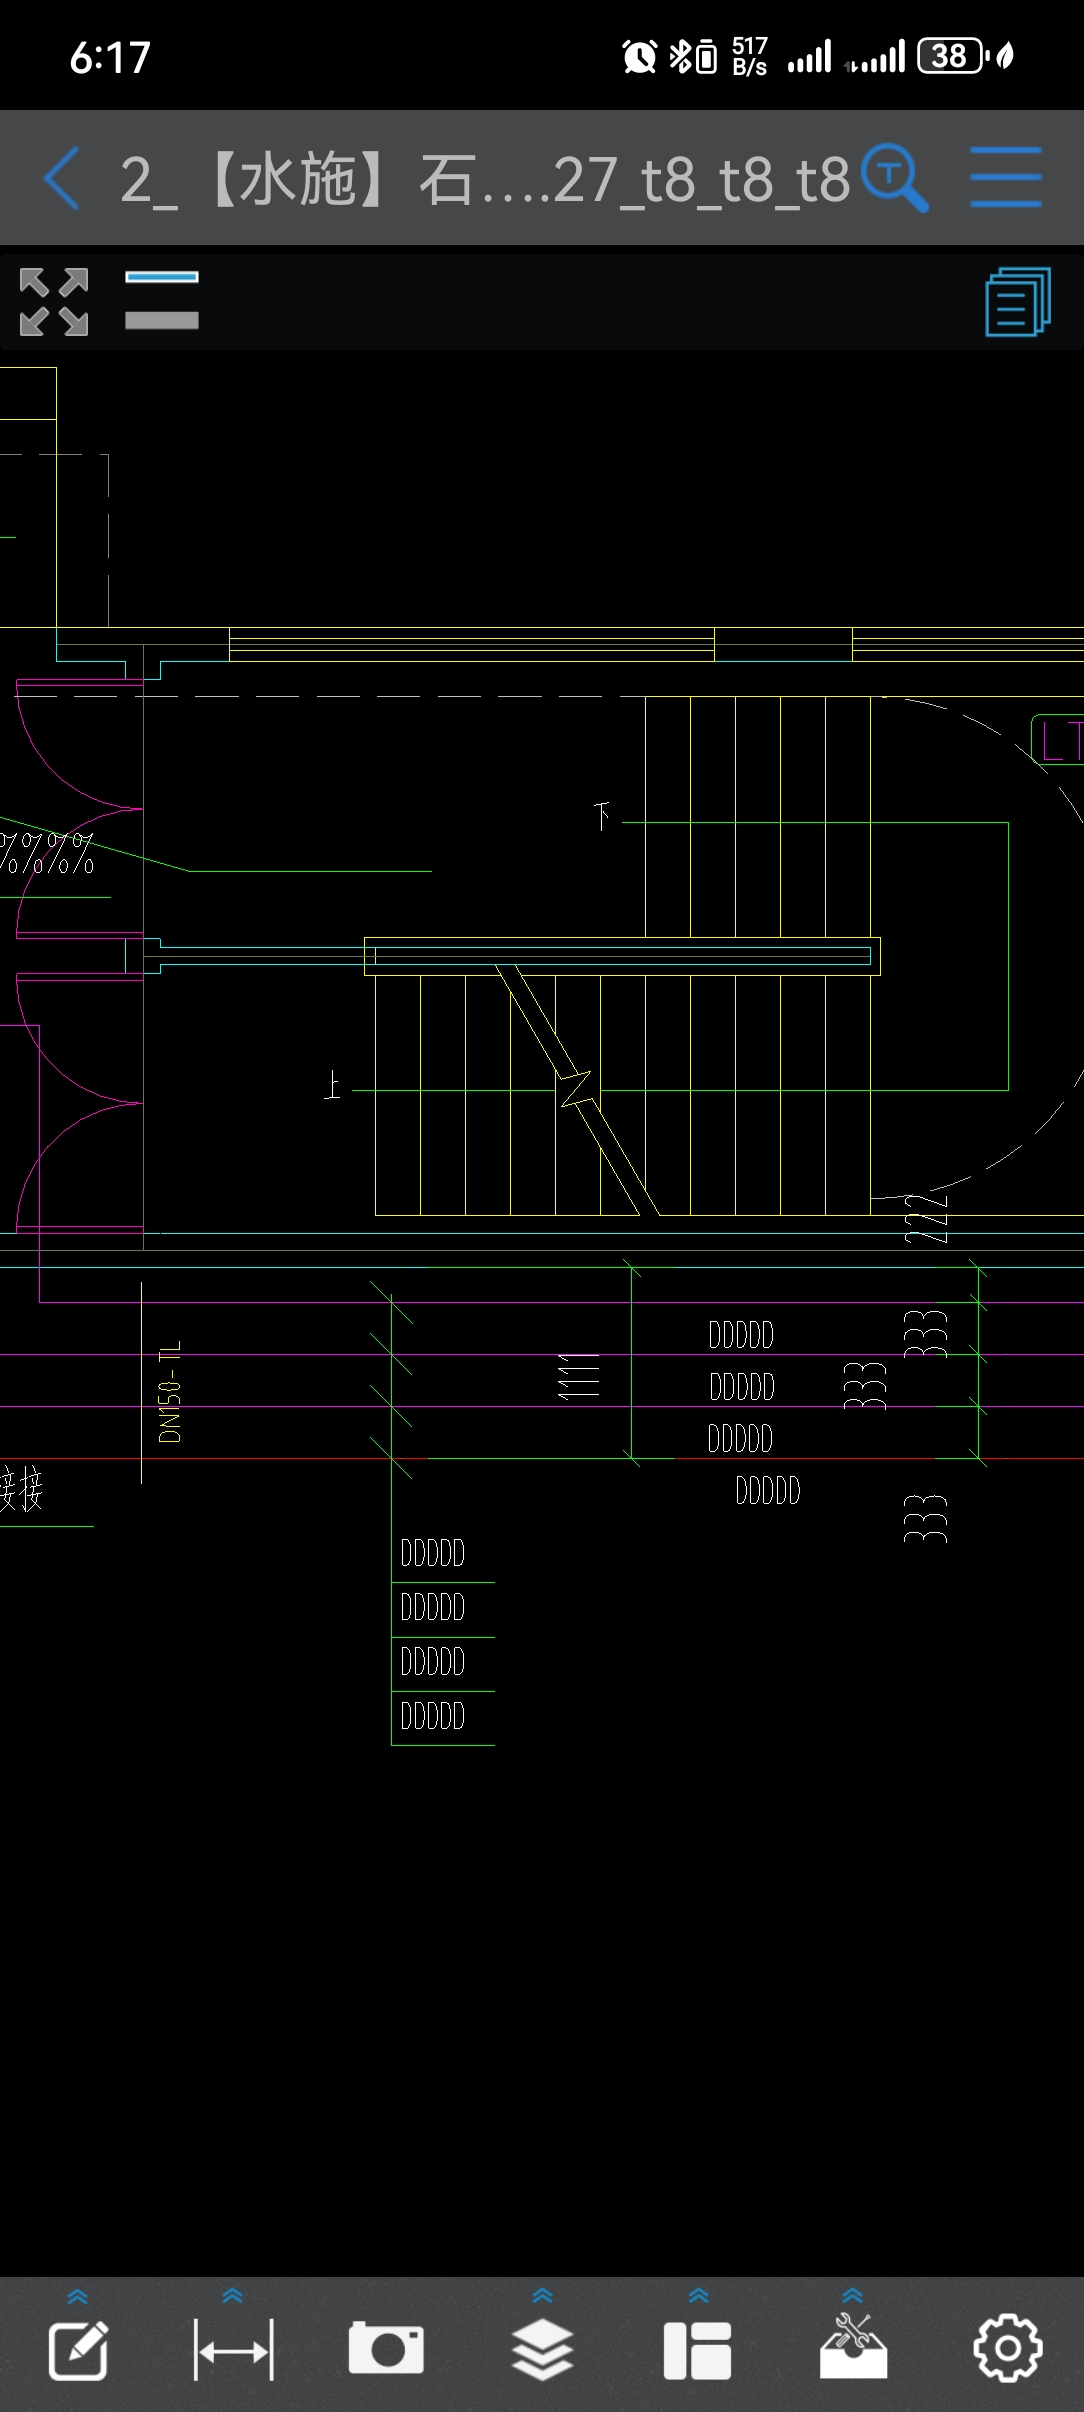The height and width of the screenshot is (2412, 1084).
Task: Select the 接接 text at left edge
Action: pyautogui.click(x=21, y=1489)
